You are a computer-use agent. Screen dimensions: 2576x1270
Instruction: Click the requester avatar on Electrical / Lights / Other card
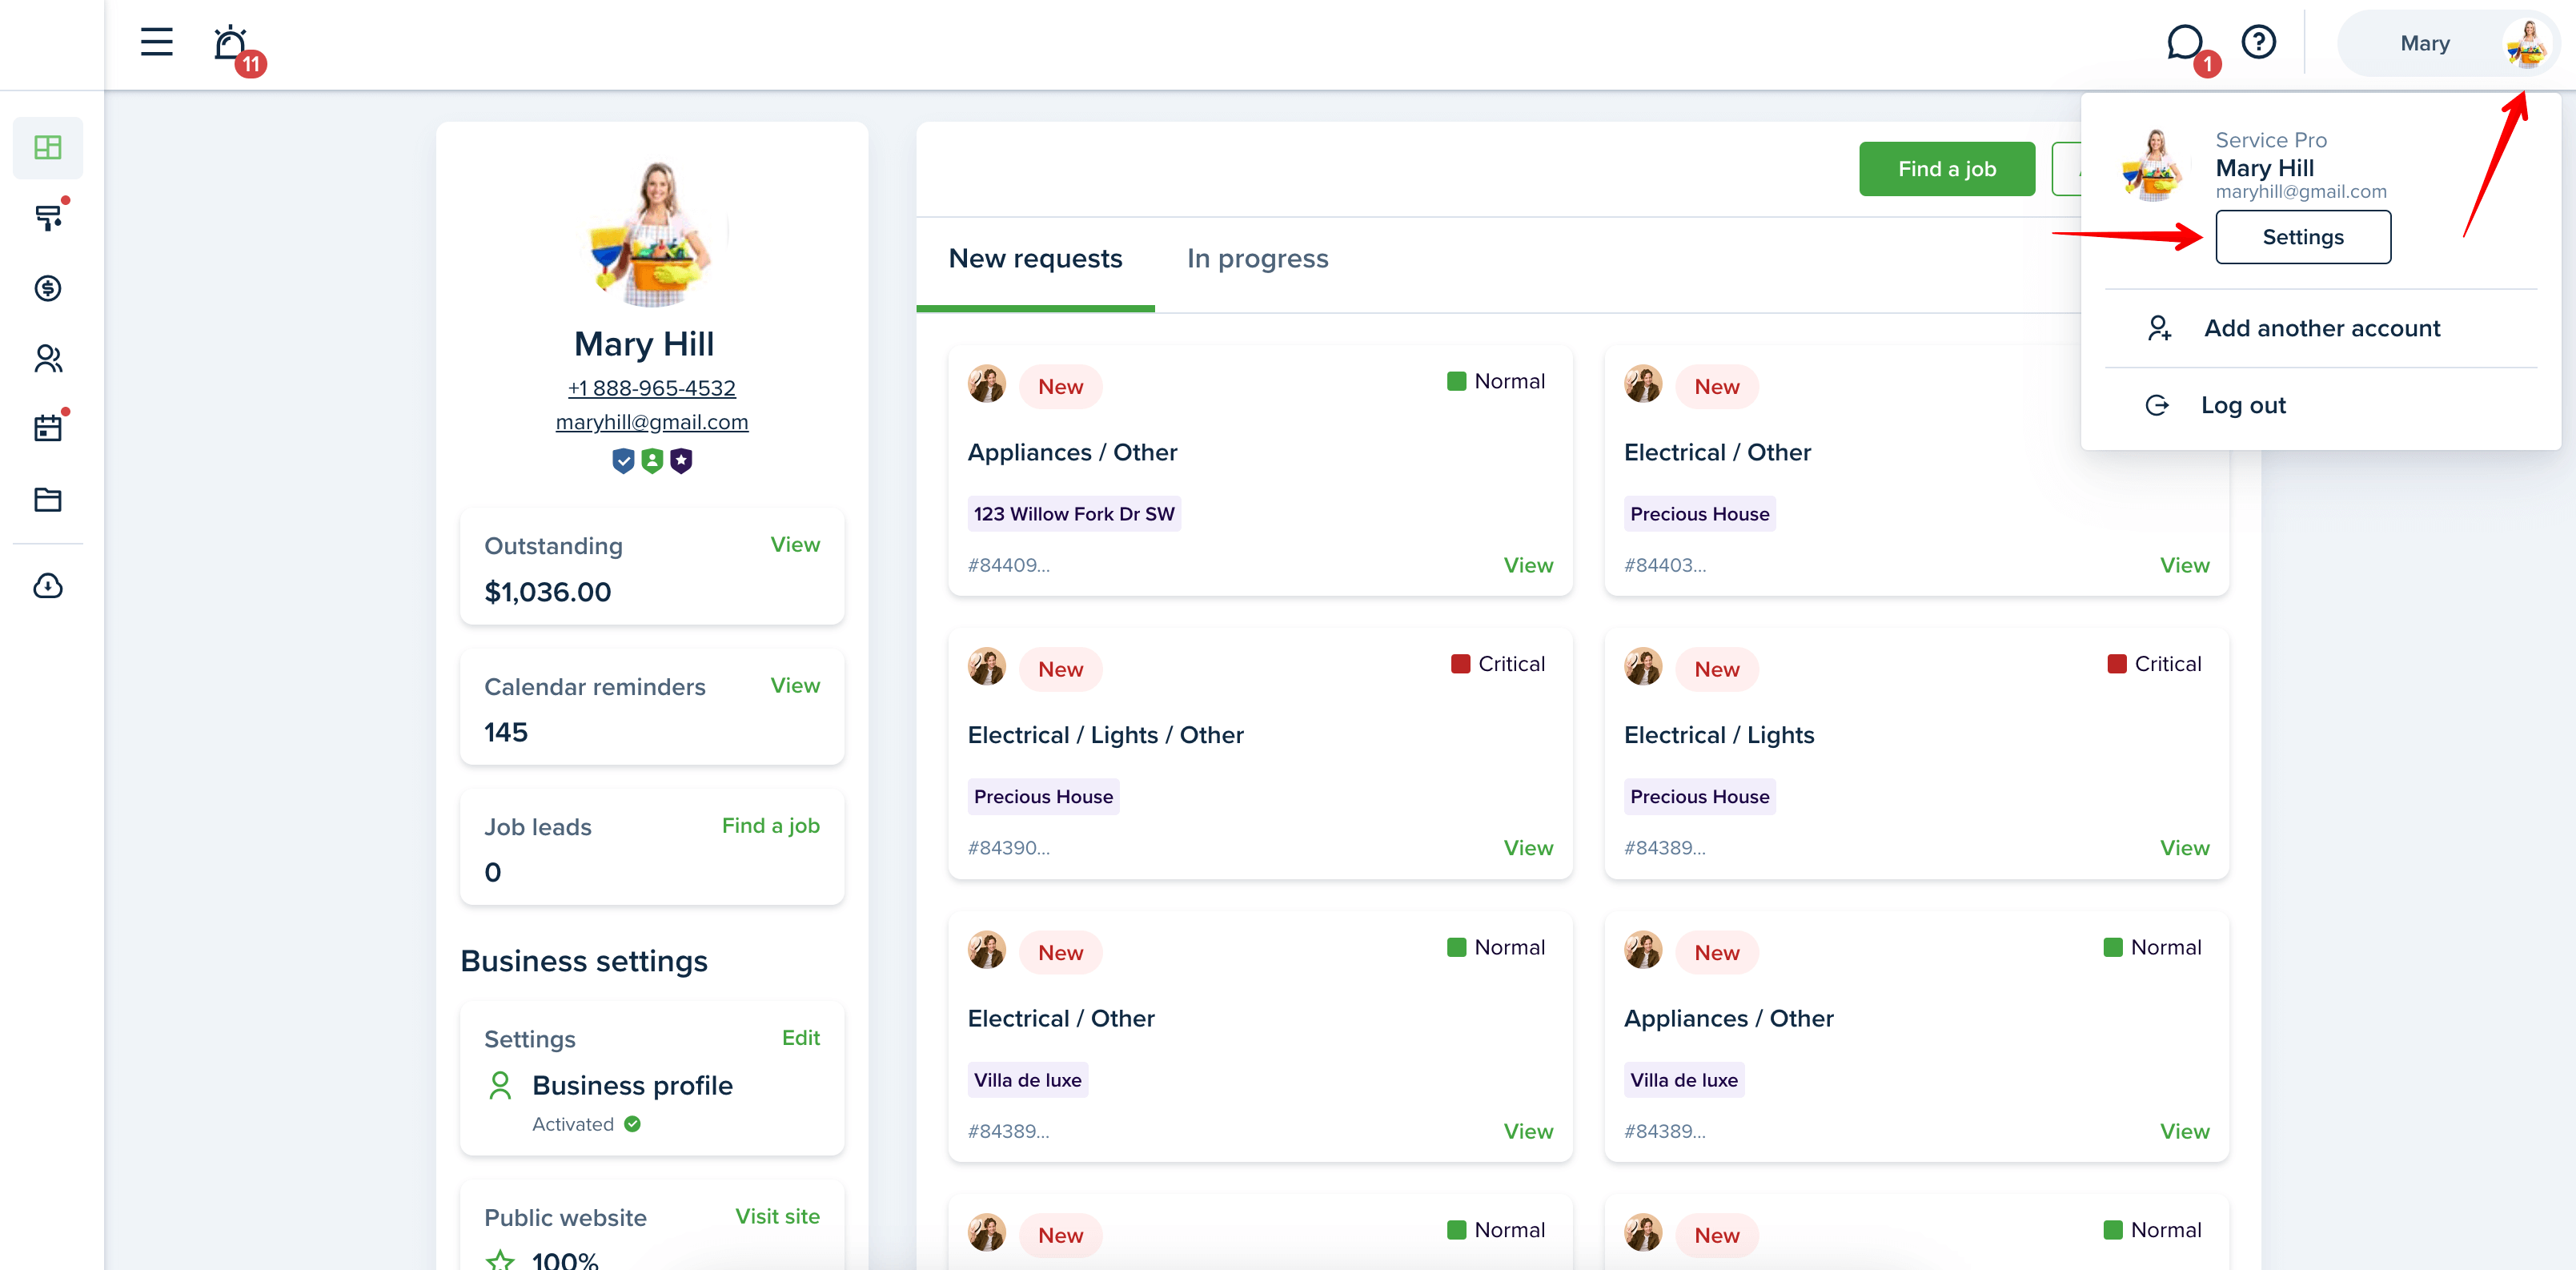point(987,668)
